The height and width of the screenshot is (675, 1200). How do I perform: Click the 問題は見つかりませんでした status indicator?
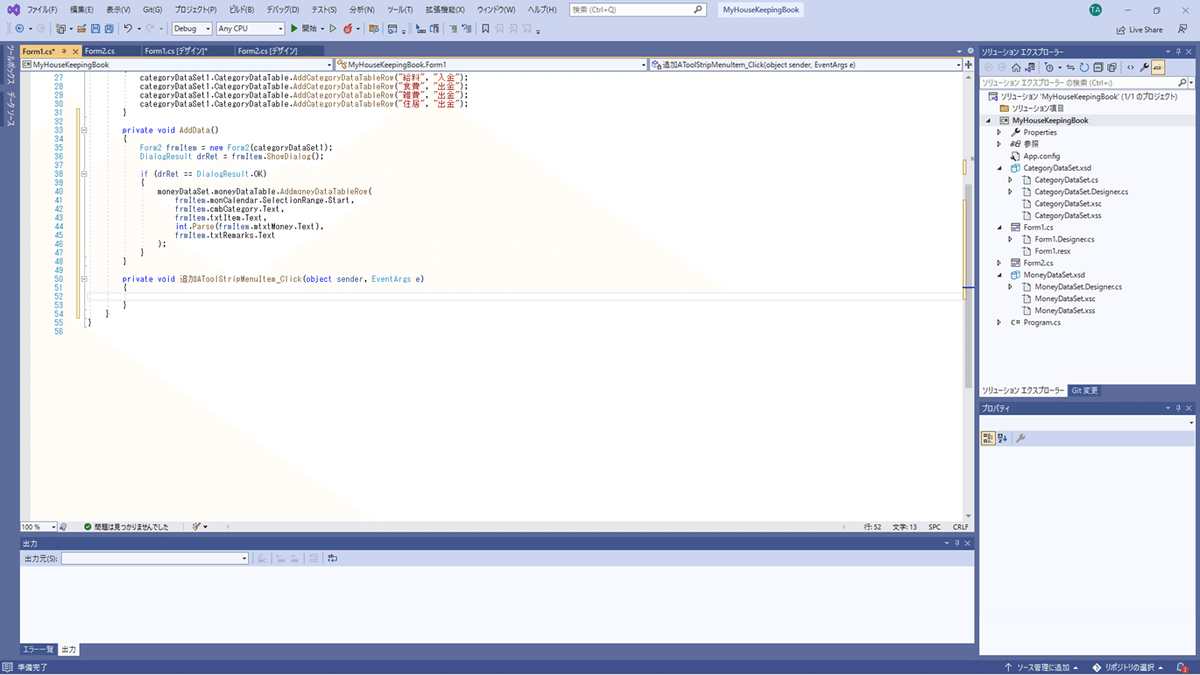(127, 526)
